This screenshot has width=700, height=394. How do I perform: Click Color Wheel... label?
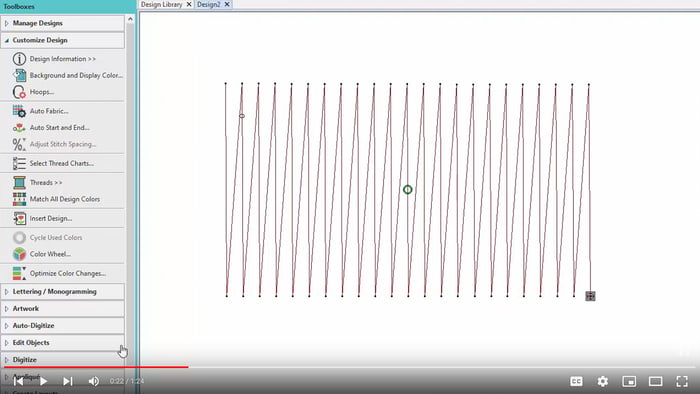[x=50, y=254]
